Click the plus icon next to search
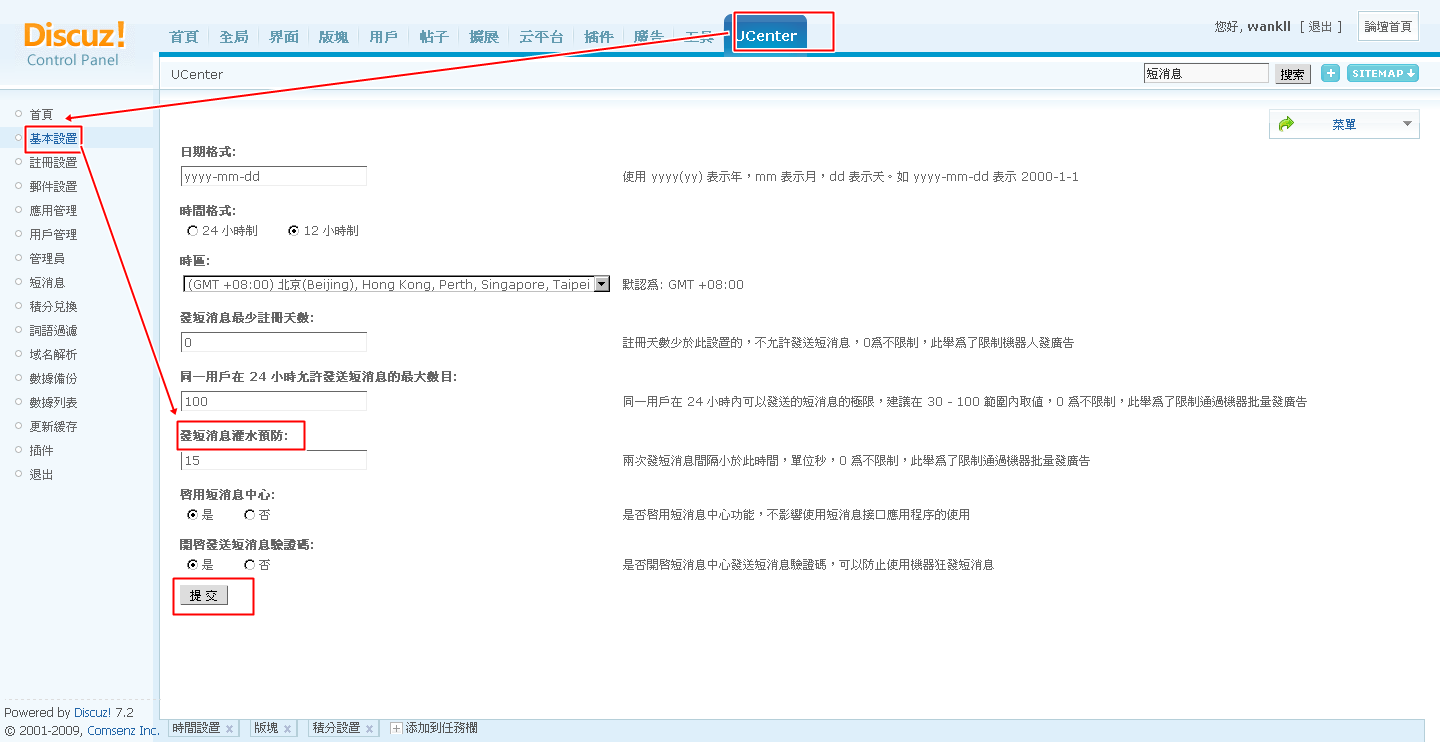 (1330, 73)
